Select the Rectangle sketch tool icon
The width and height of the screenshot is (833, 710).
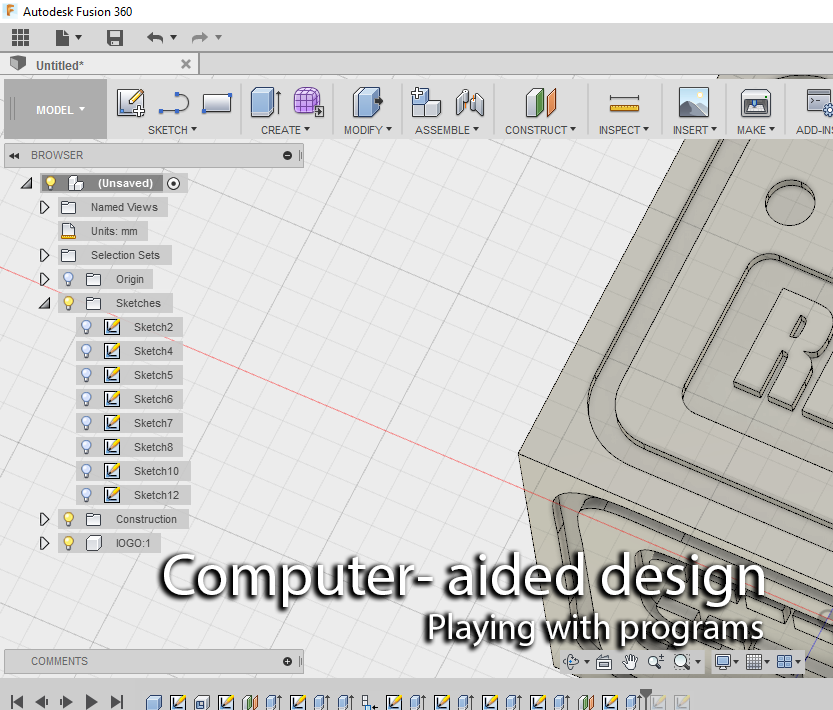(217, 103)
